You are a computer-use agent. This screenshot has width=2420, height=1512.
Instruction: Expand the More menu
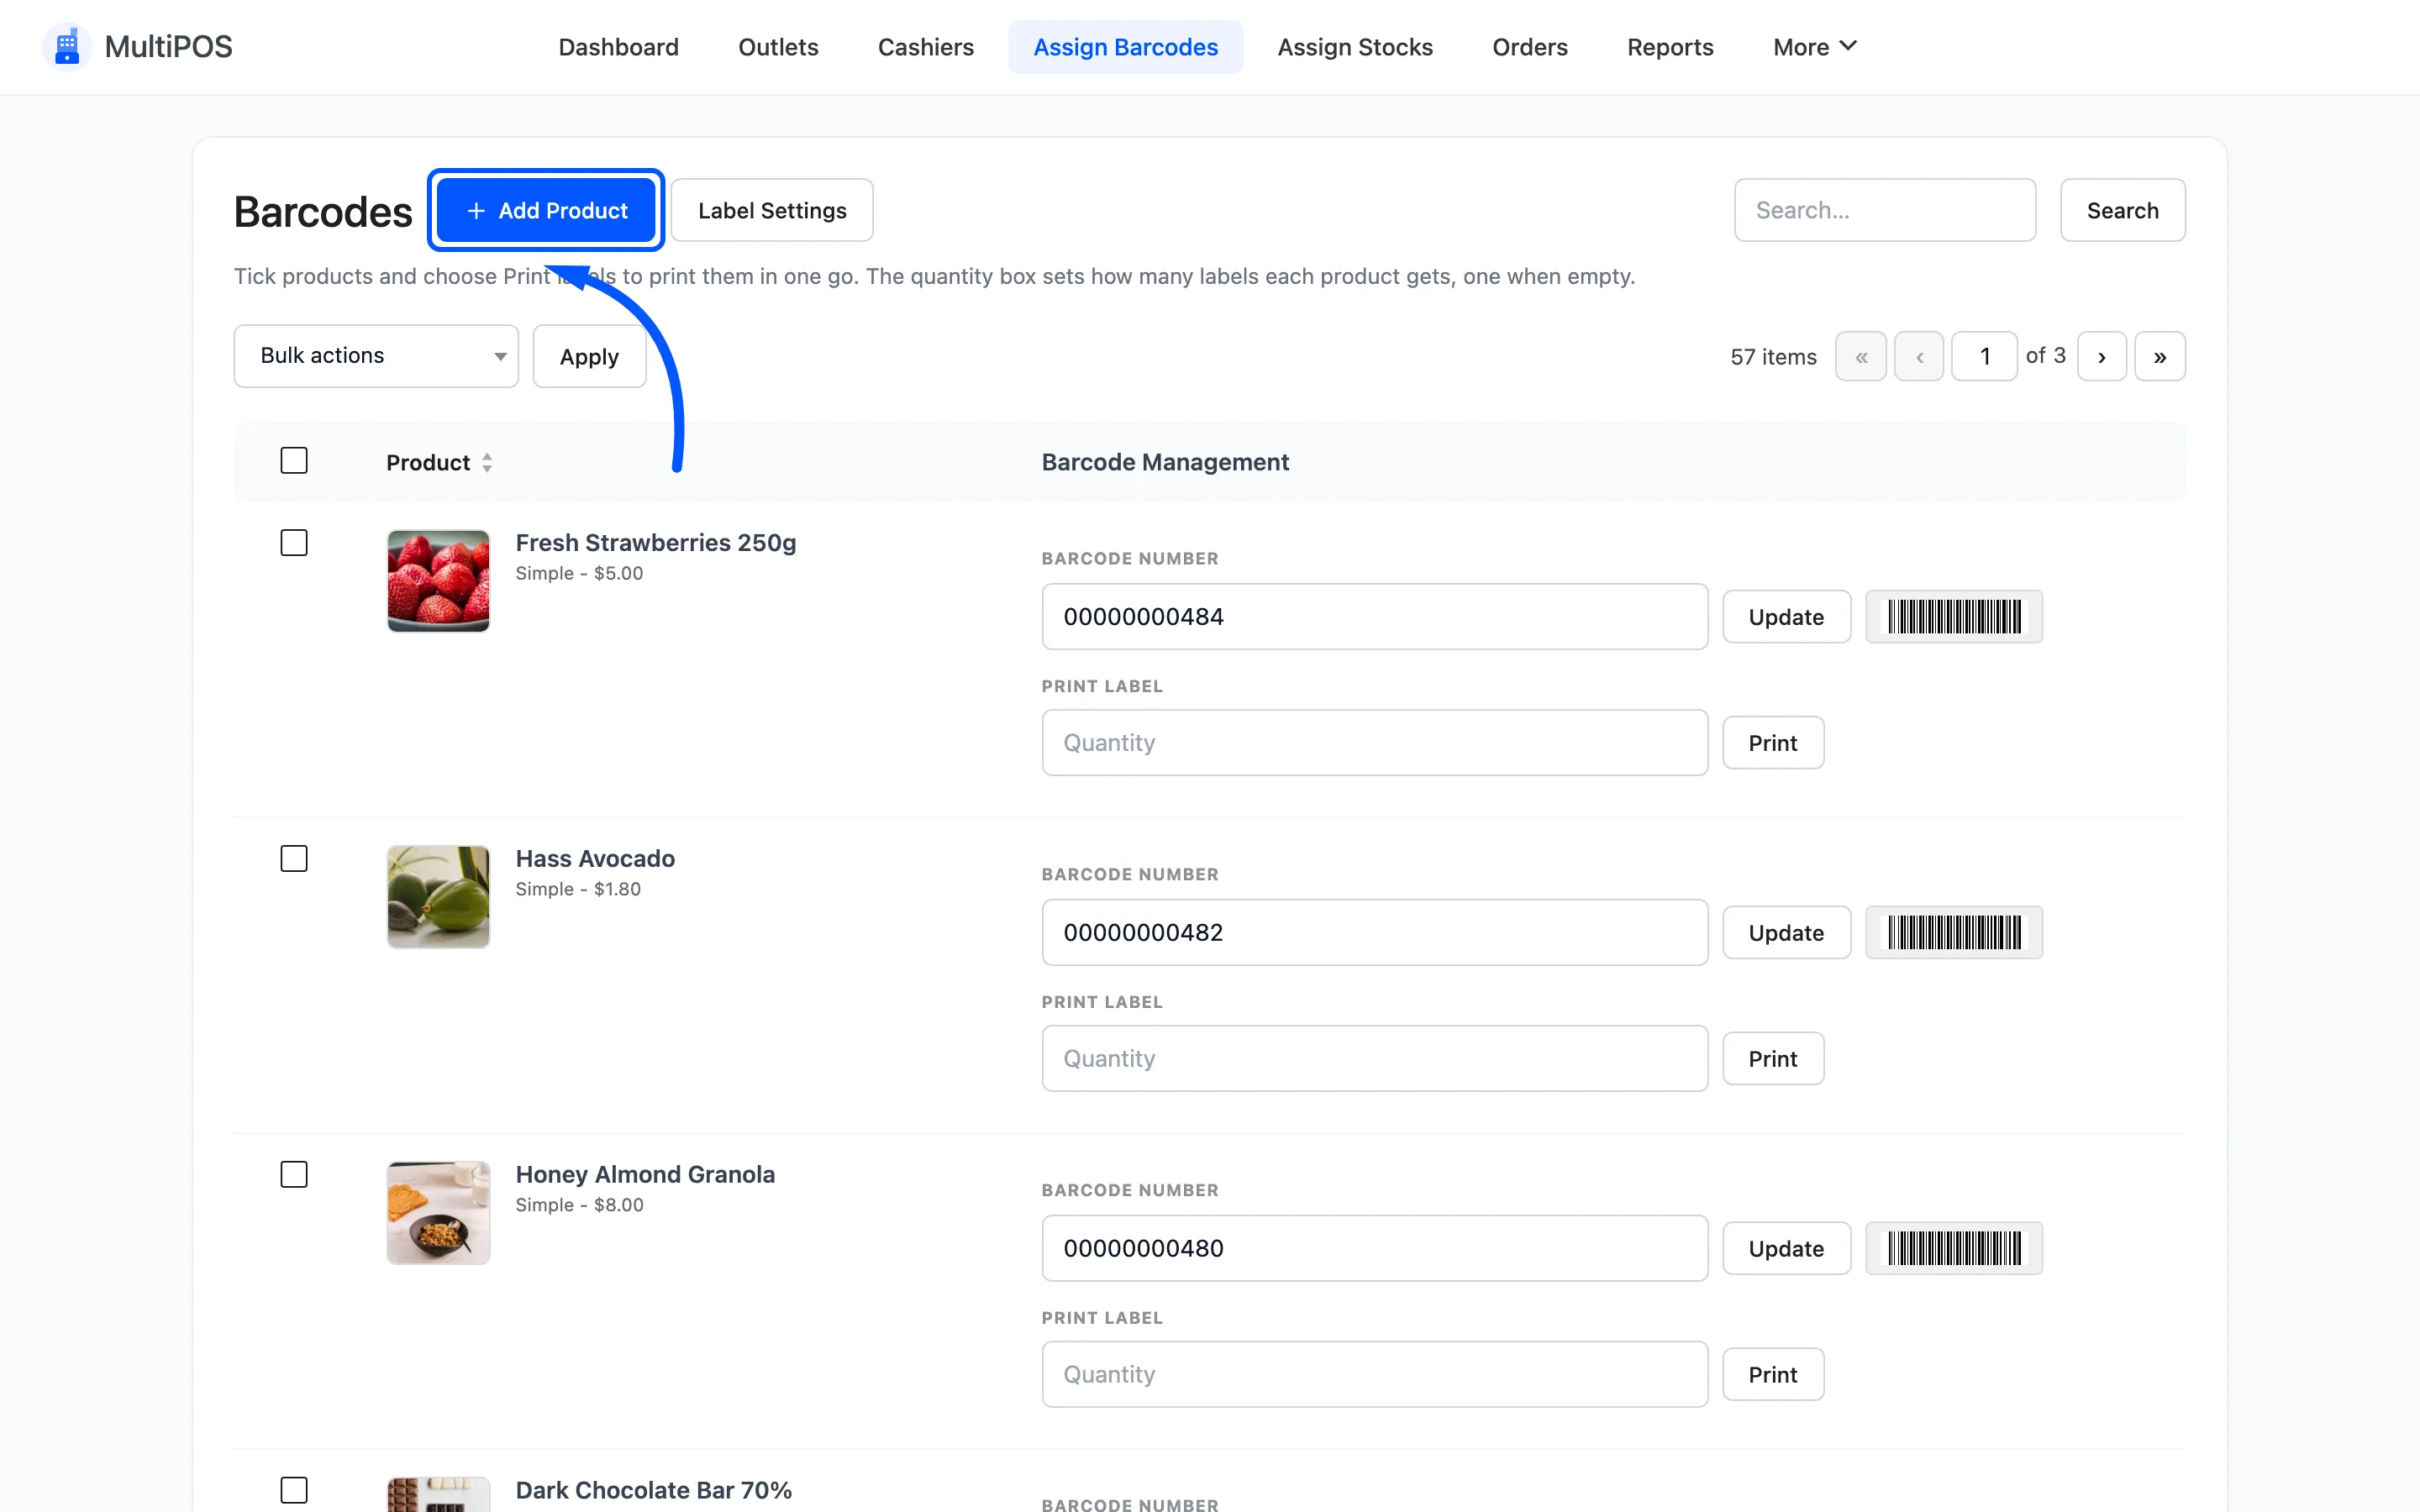pos(1815,47)
